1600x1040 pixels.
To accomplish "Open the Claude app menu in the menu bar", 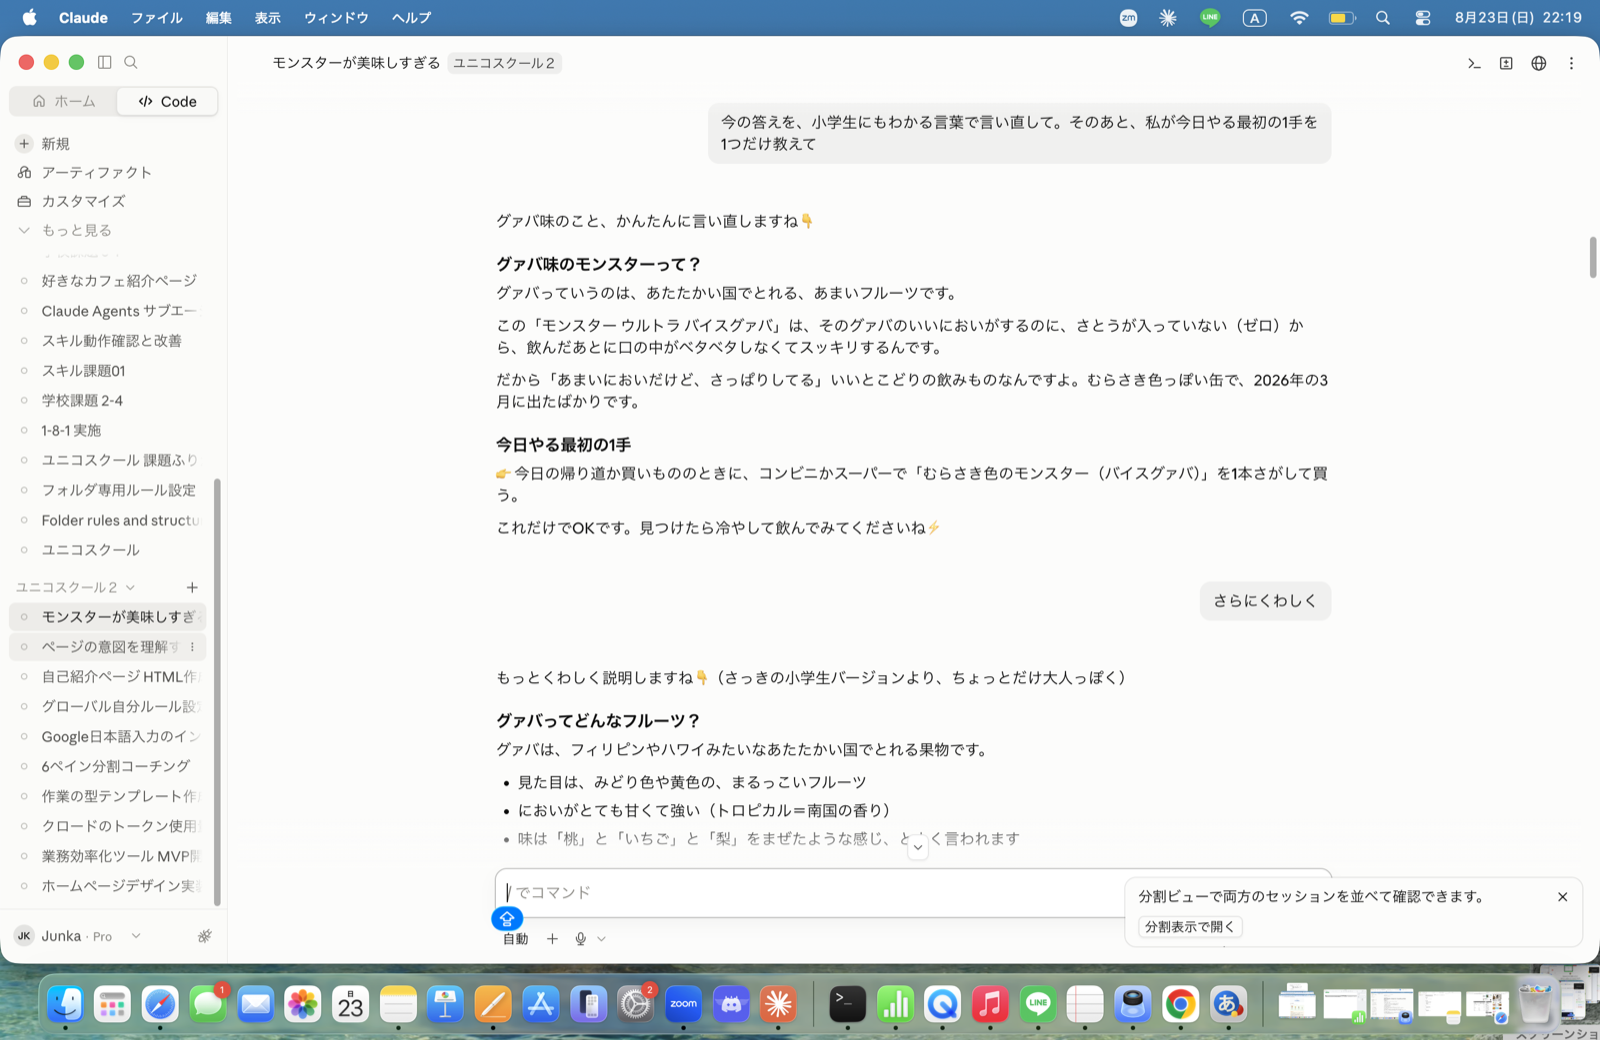I will [x=83, y=18].
